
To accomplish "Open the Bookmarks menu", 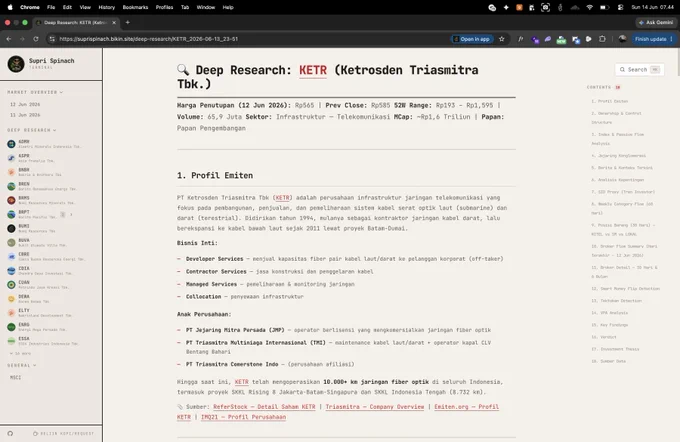I will pos(135,7).
